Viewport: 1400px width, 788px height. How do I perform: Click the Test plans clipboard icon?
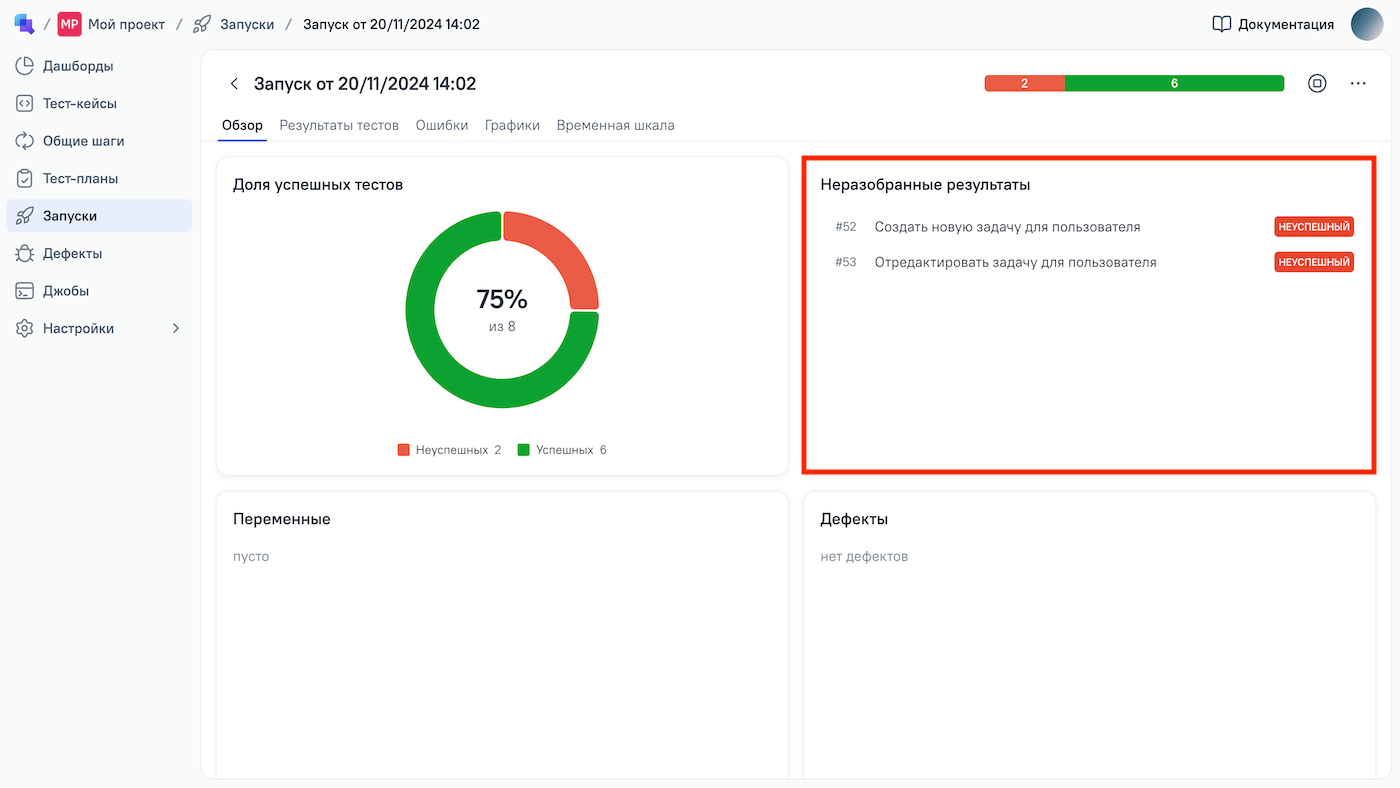25,179
